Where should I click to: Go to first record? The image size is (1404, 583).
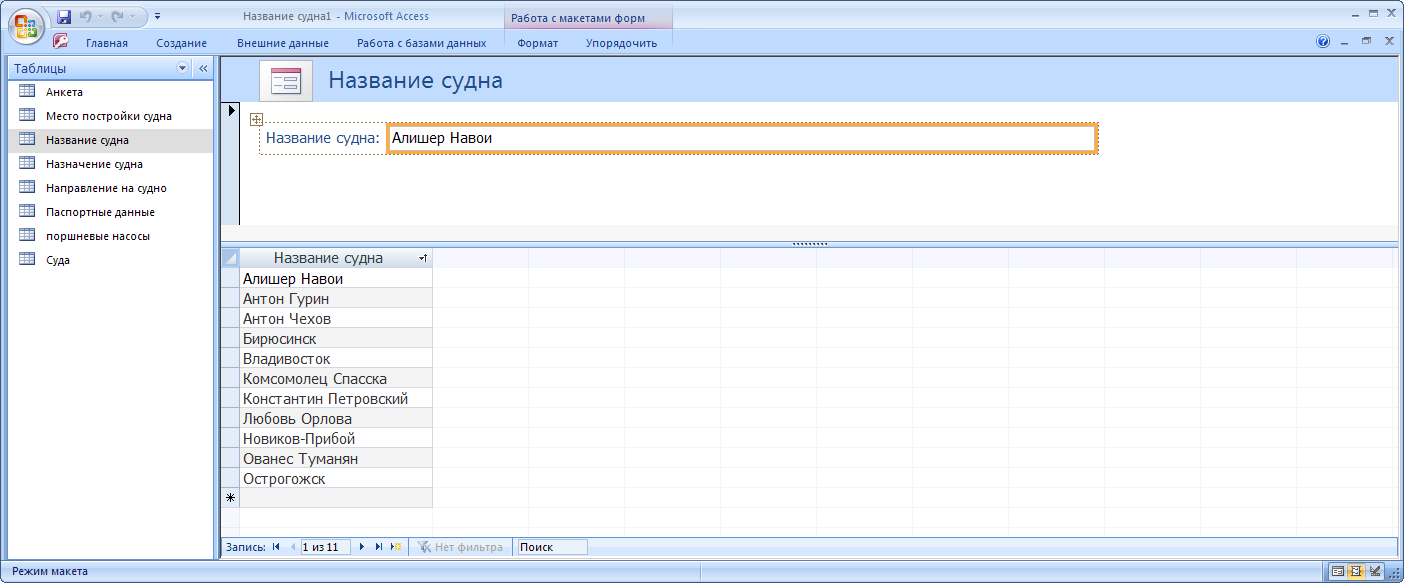pyautogui.click(x=276, y=547)
